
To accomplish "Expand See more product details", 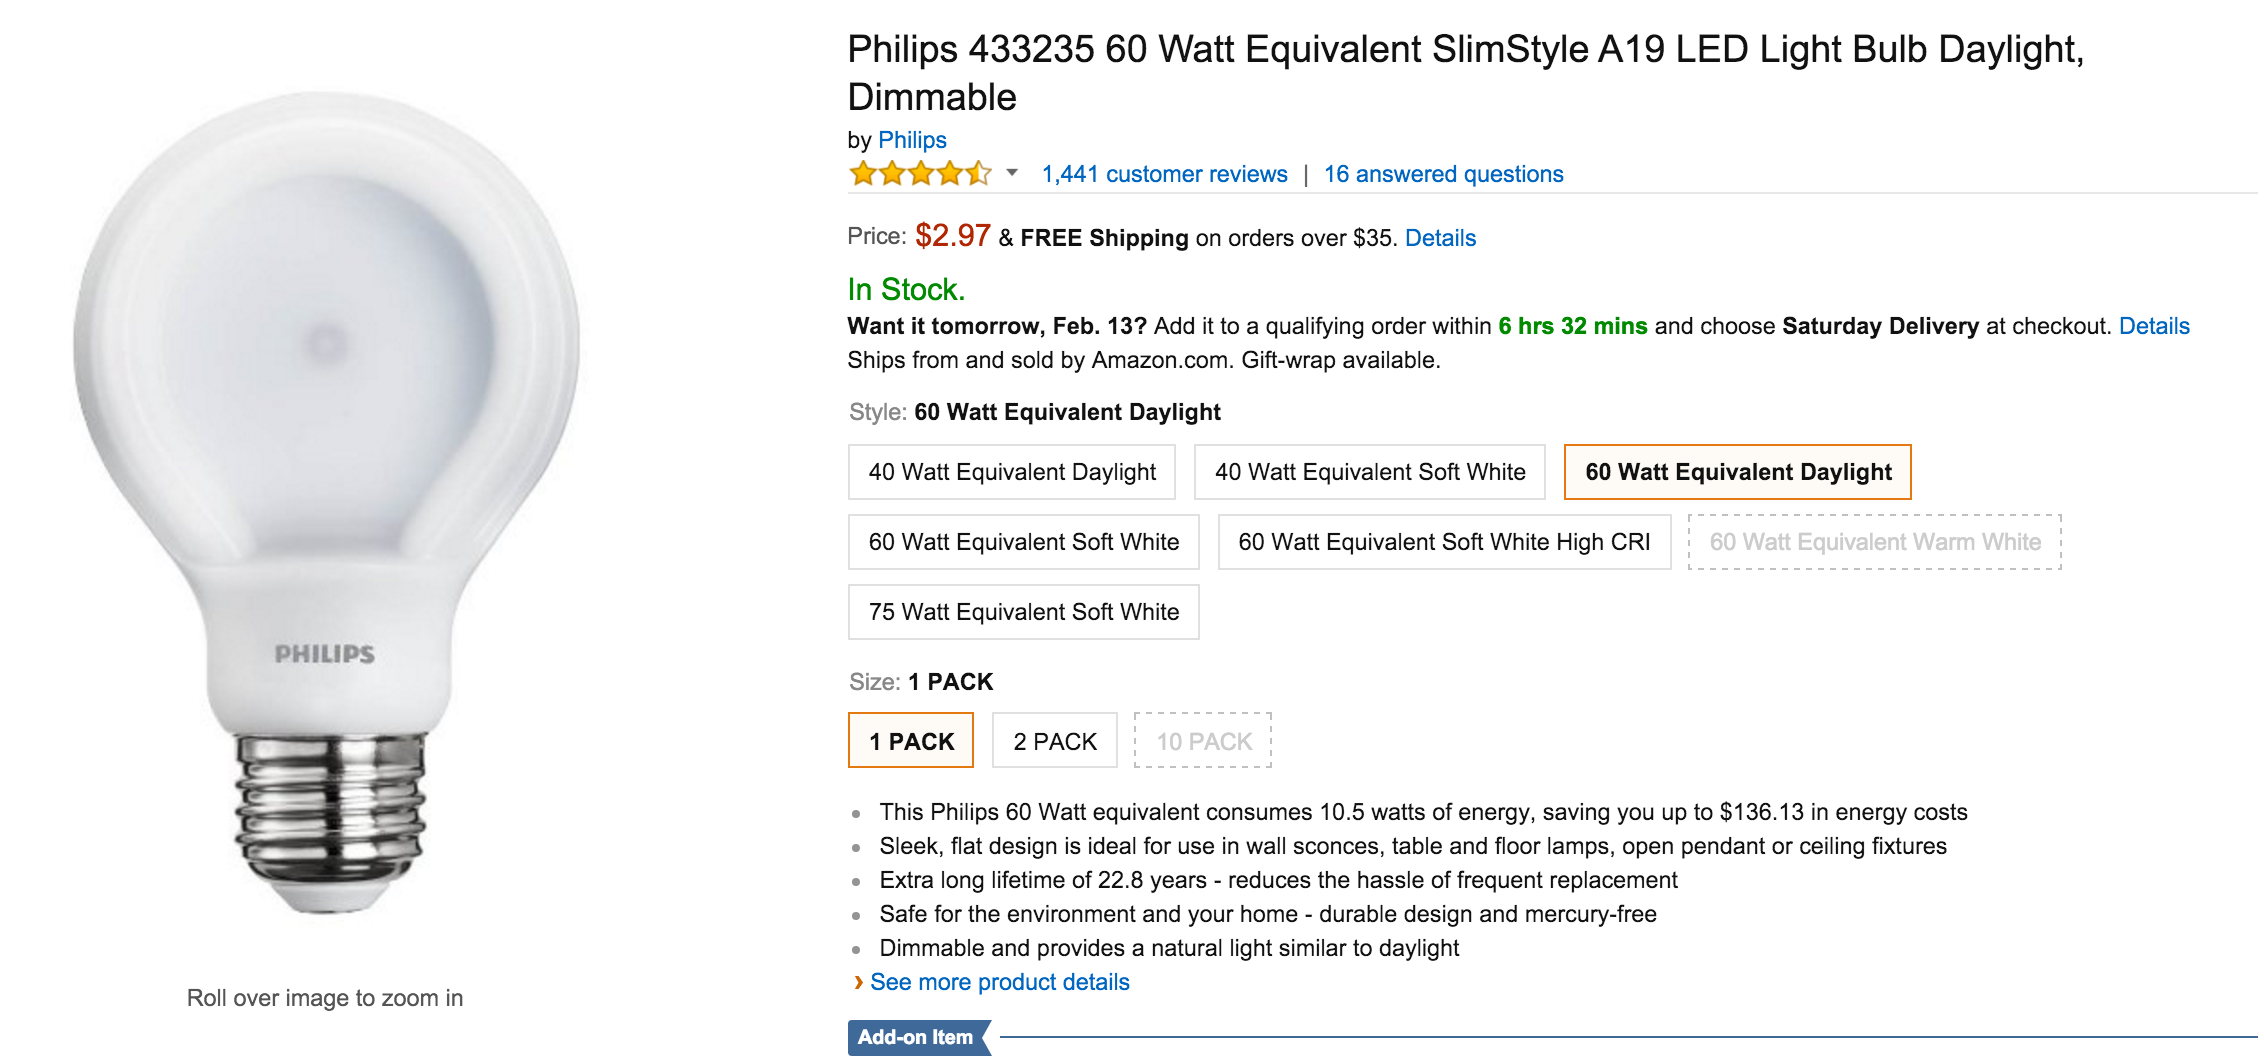I will click(999, 982).
